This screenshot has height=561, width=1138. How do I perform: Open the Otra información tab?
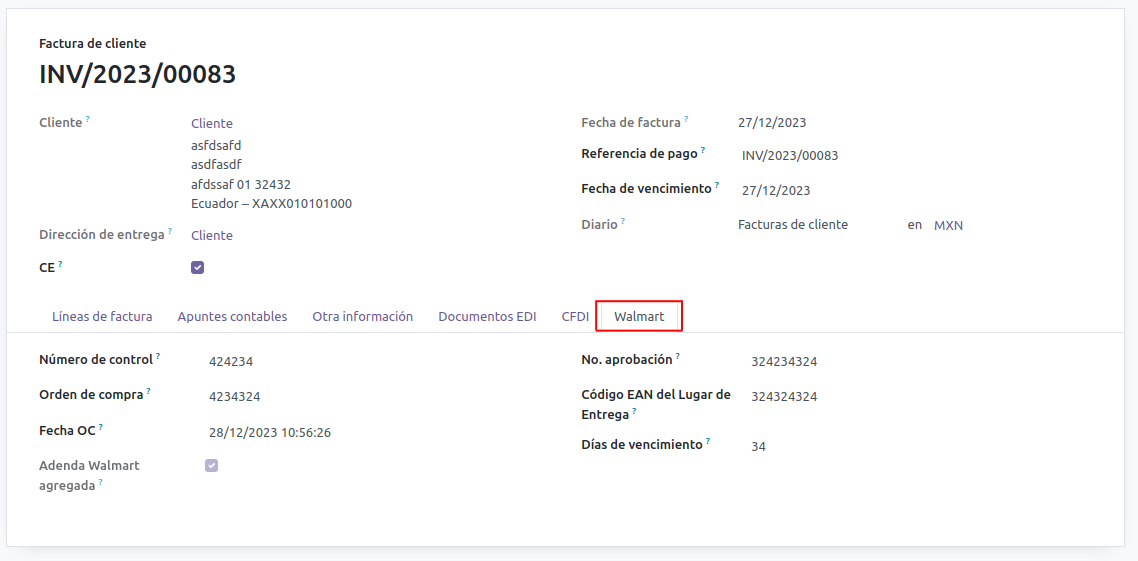point(362,317)
